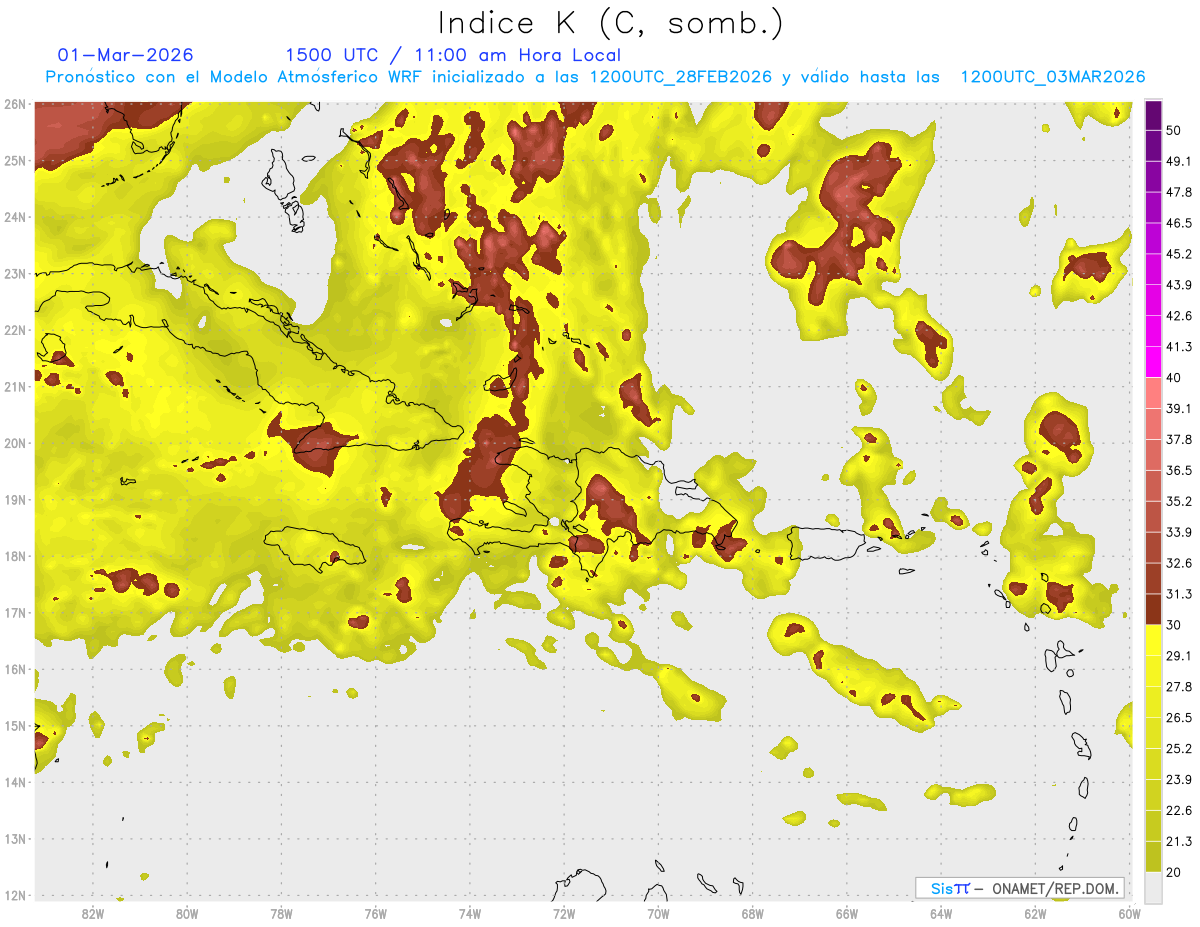The width and height of the screenshot is (1200, 927).
Task: Click the map title "Indice K (C, somb.)"
Action: coord(611,23)
